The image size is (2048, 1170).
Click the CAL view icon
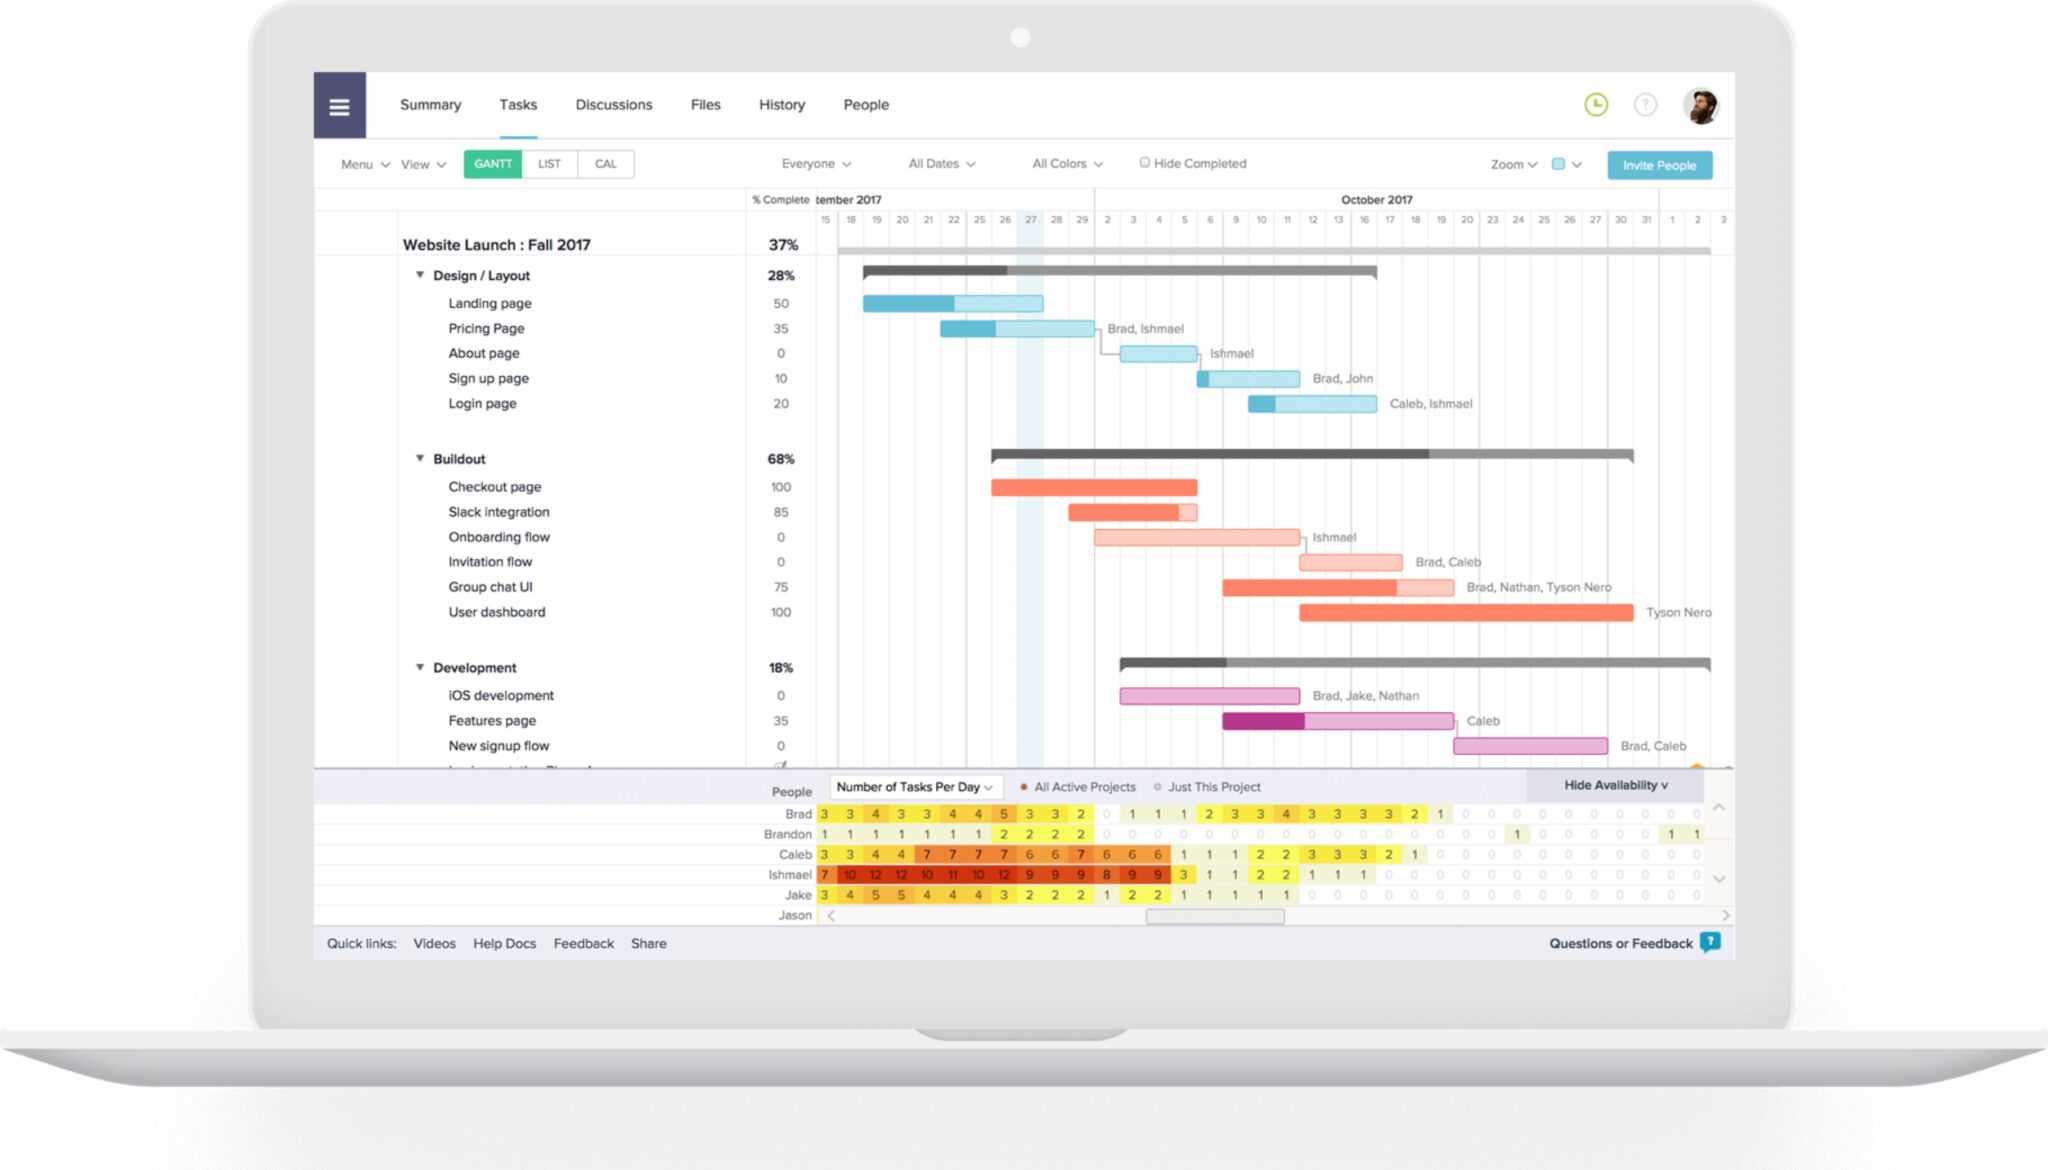603,165
